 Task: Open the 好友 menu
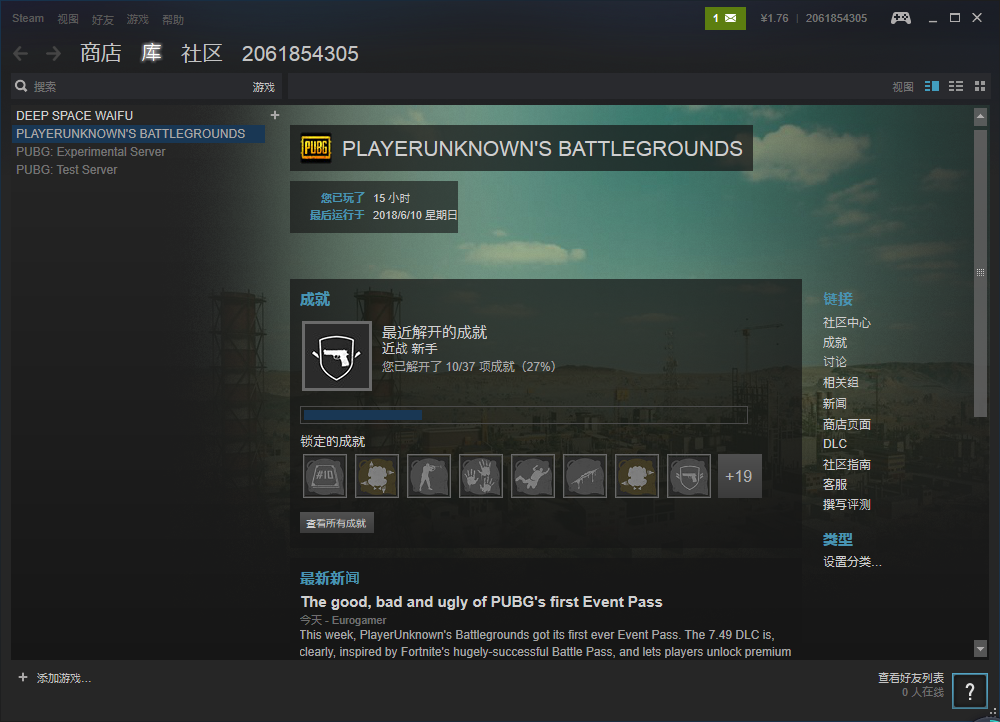coord(103,20)
